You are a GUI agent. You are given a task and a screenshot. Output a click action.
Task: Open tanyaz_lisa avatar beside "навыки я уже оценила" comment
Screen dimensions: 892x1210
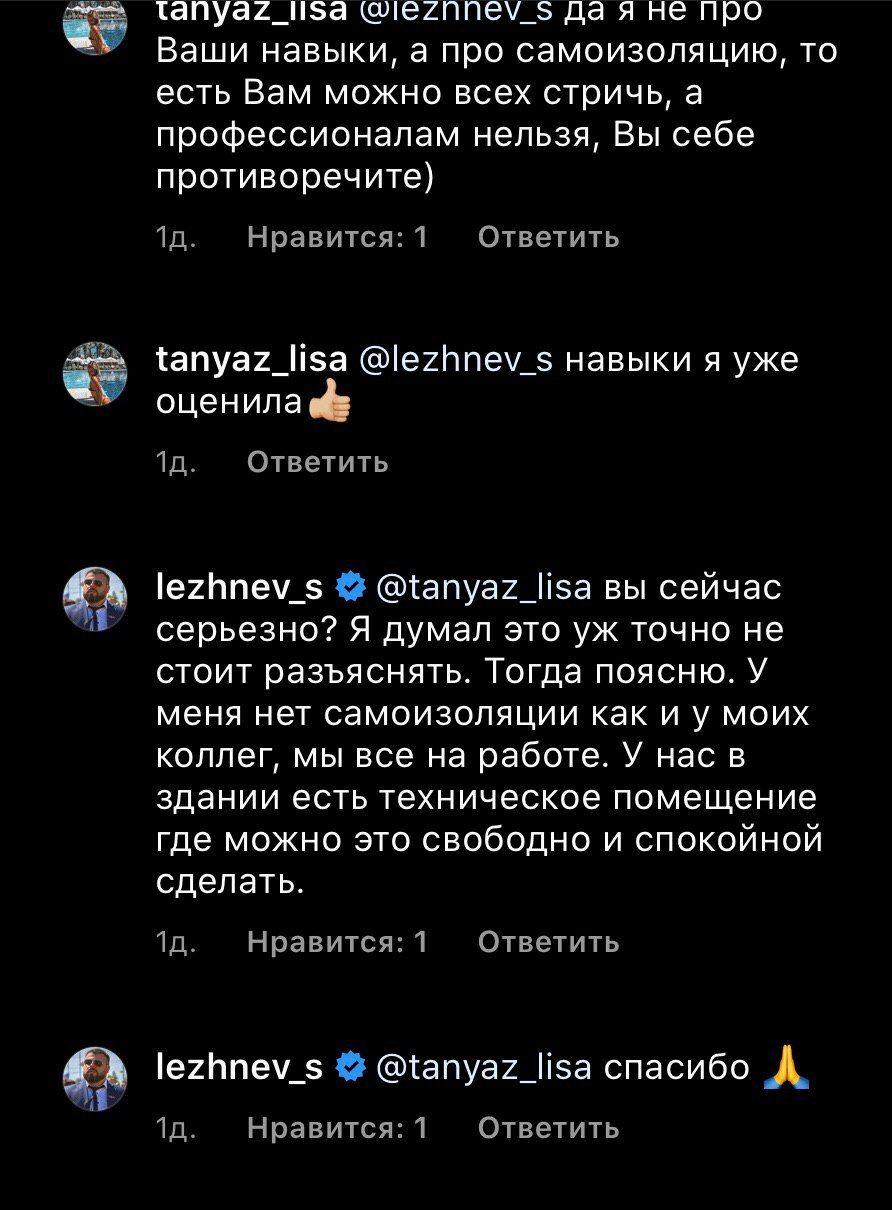(x=96, y=374)
